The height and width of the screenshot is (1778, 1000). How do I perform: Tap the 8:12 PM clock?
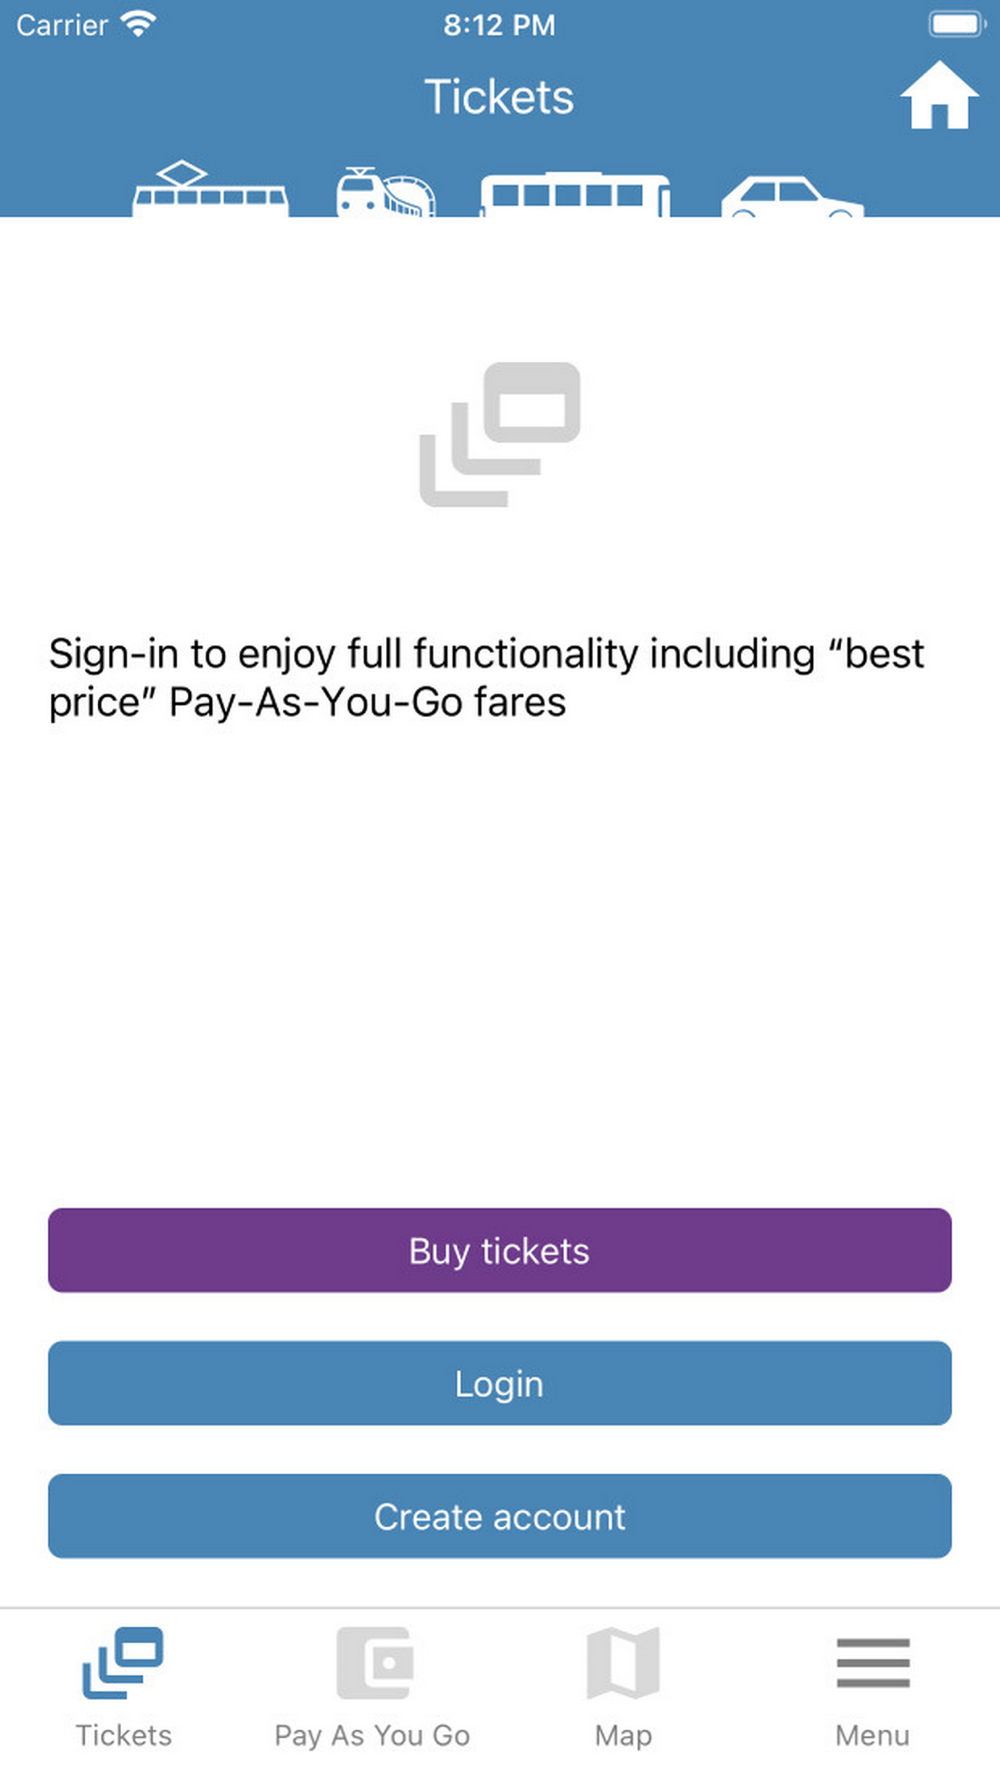pyautogui.click(x=499, y=25)
